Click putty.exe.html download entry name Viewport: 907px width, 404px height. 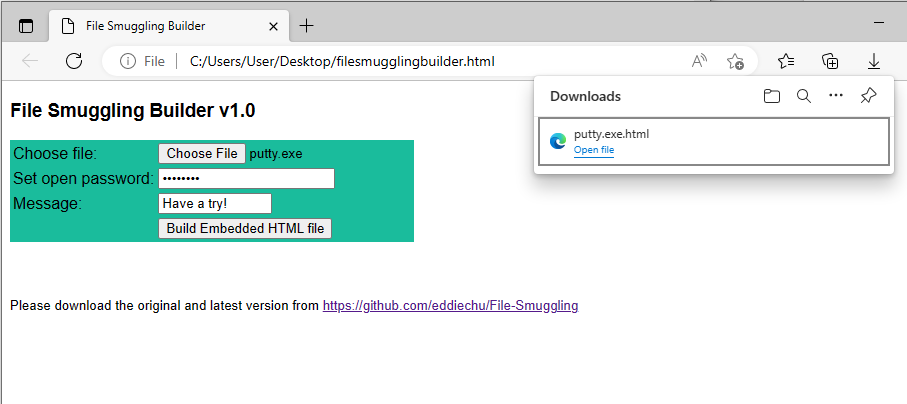pyautogui.click(x=611, y=134)
